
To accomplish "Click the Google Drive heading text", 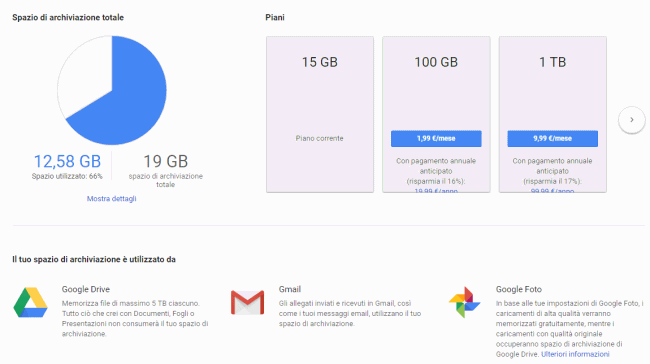I will (x=86, y=289).
